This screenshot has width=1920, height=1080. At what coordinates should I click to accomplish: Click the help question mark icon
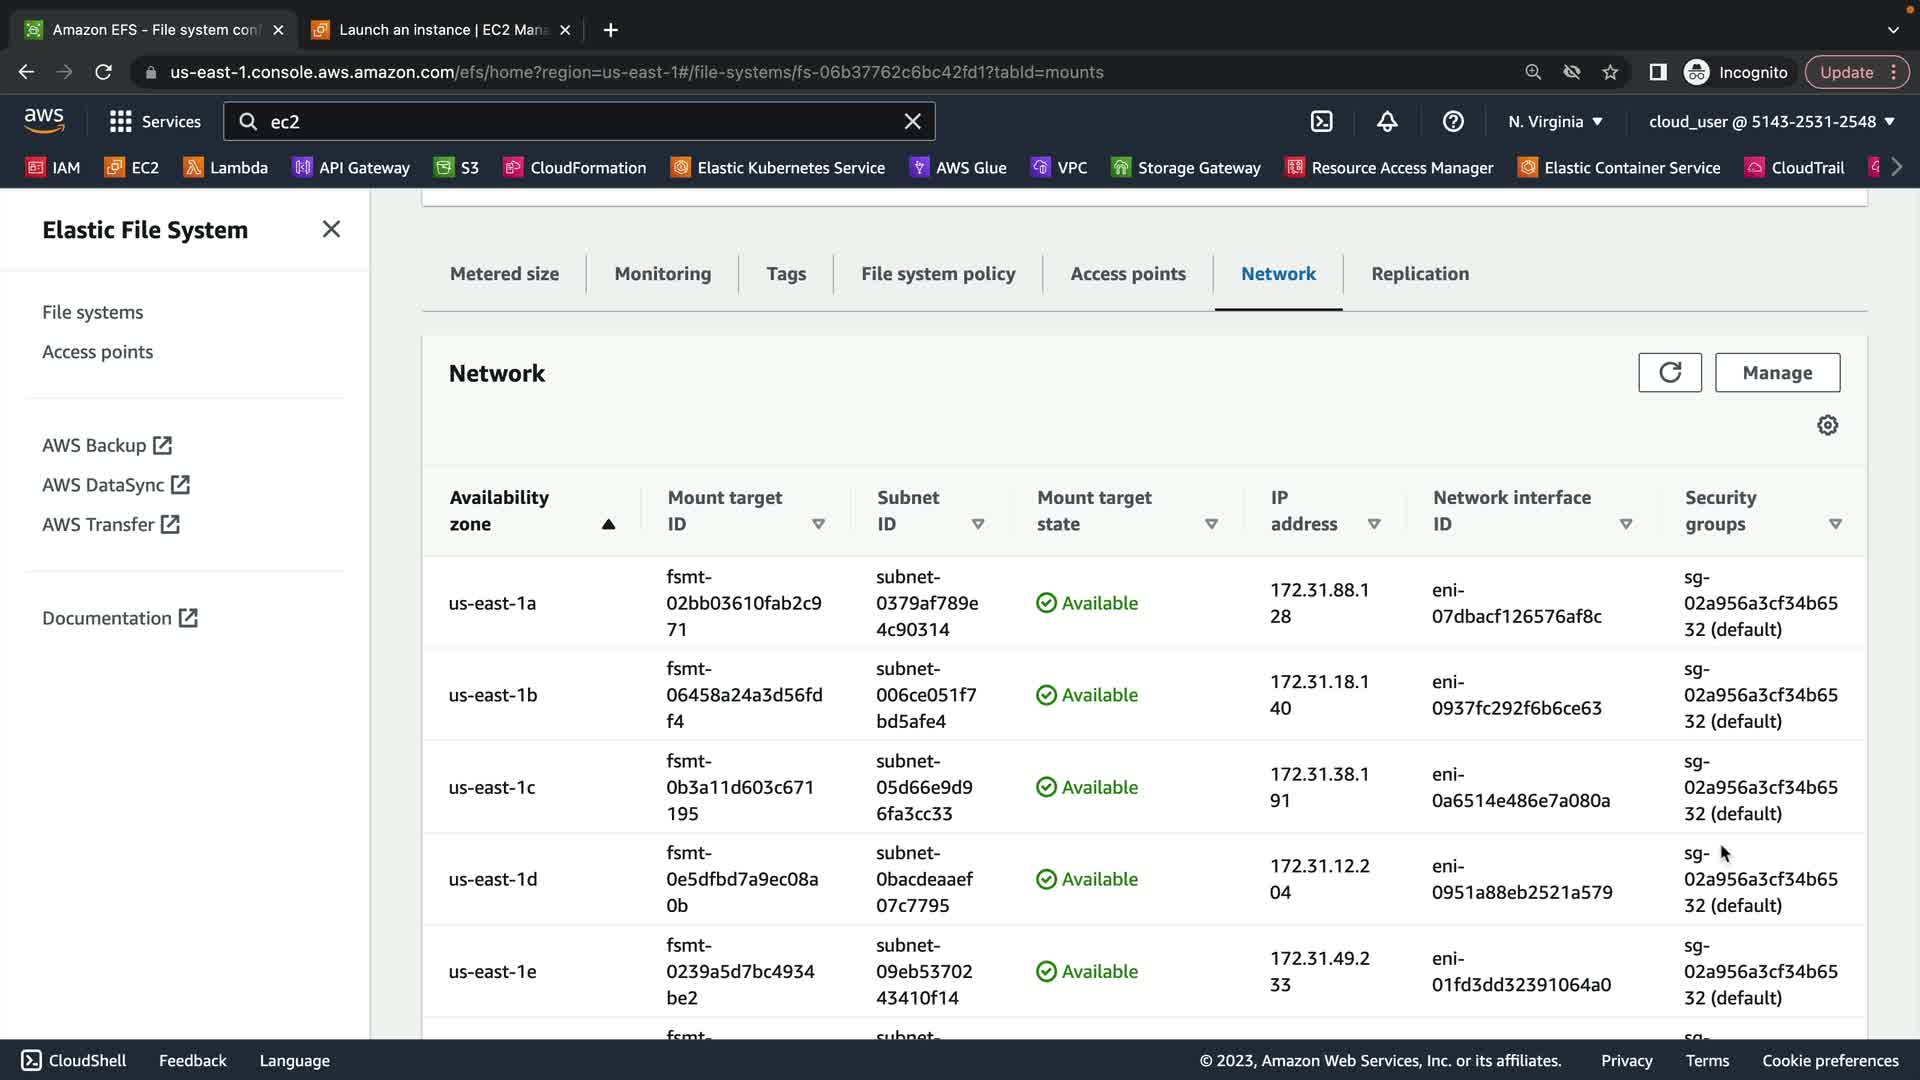pyautogui.click(x=1453, y=121)
